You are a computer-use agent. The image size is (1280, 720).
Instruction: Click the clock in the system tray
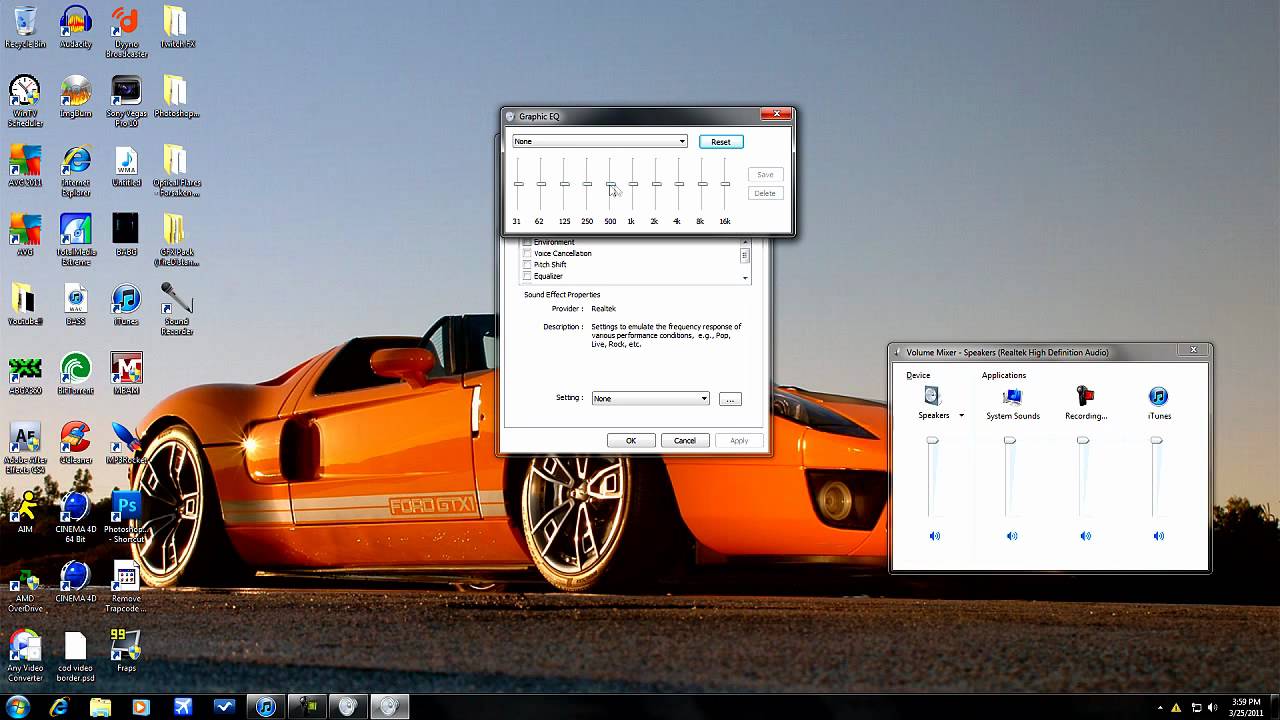click(1245, 708)
